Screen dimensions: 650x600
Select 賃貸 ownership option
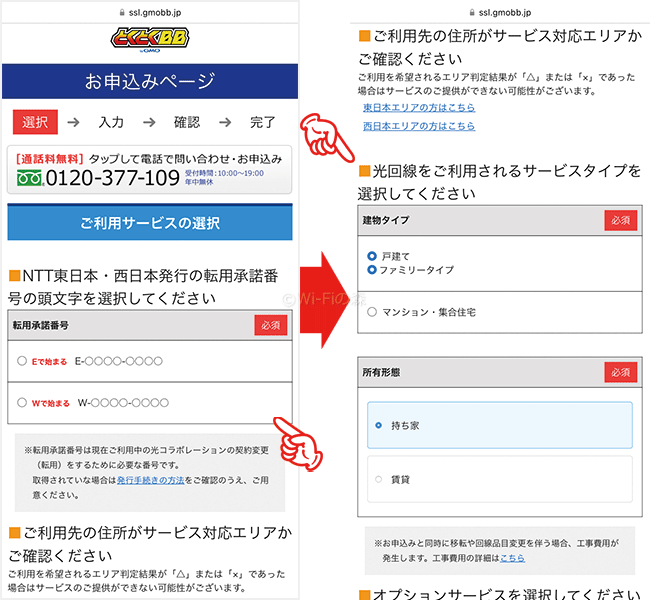(500, 479)
